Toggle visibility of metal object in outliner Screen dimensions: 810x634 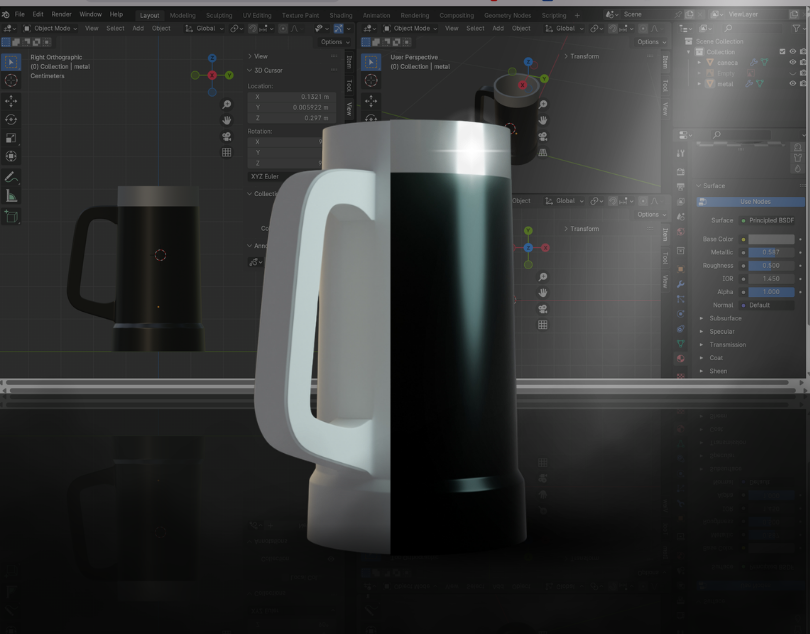coord(792,84)
